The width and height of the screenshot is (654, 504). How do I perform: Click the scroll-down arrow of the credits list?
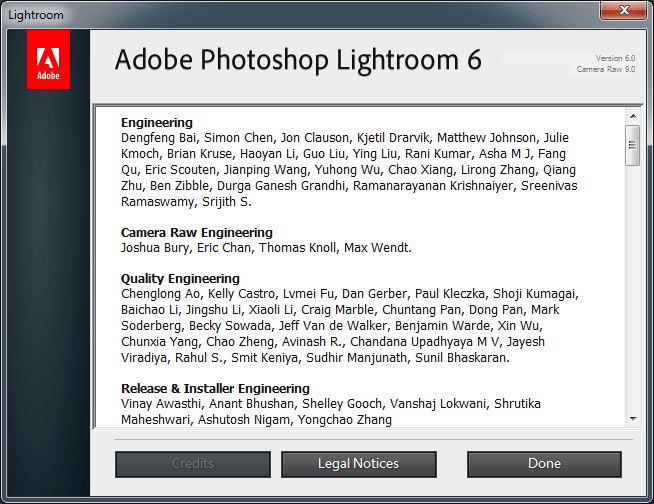pyautogui.click(x=633, y=418)
